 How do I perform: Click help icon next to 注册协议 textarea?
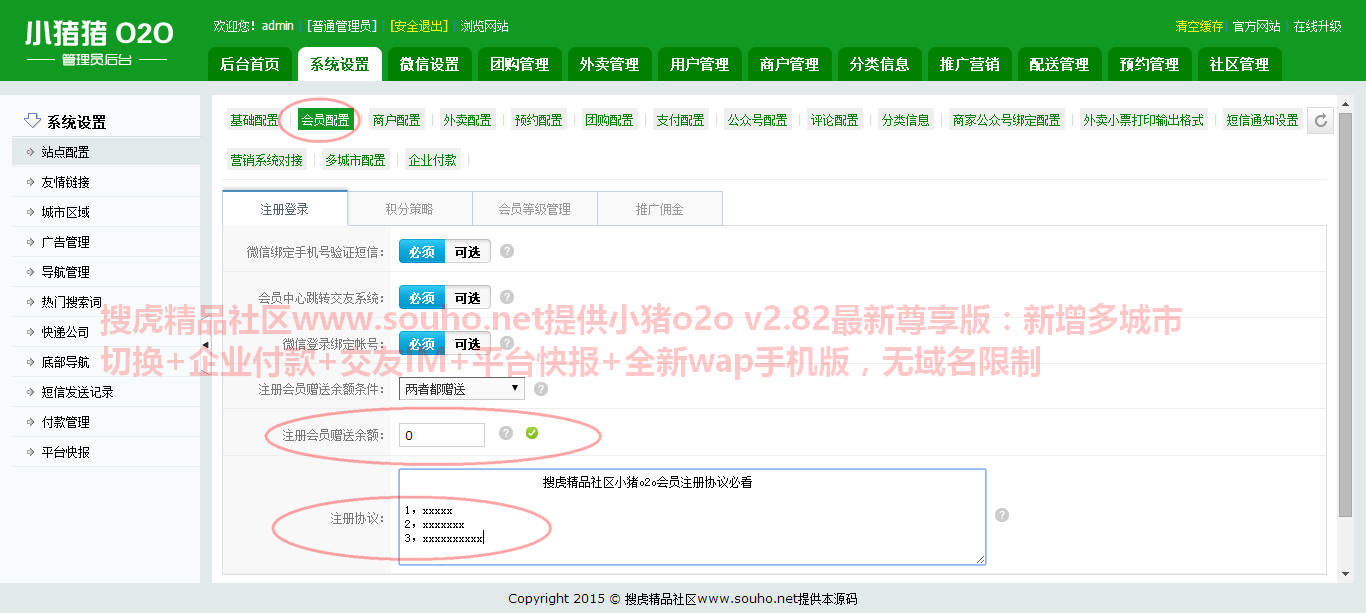click(1002, 515)
